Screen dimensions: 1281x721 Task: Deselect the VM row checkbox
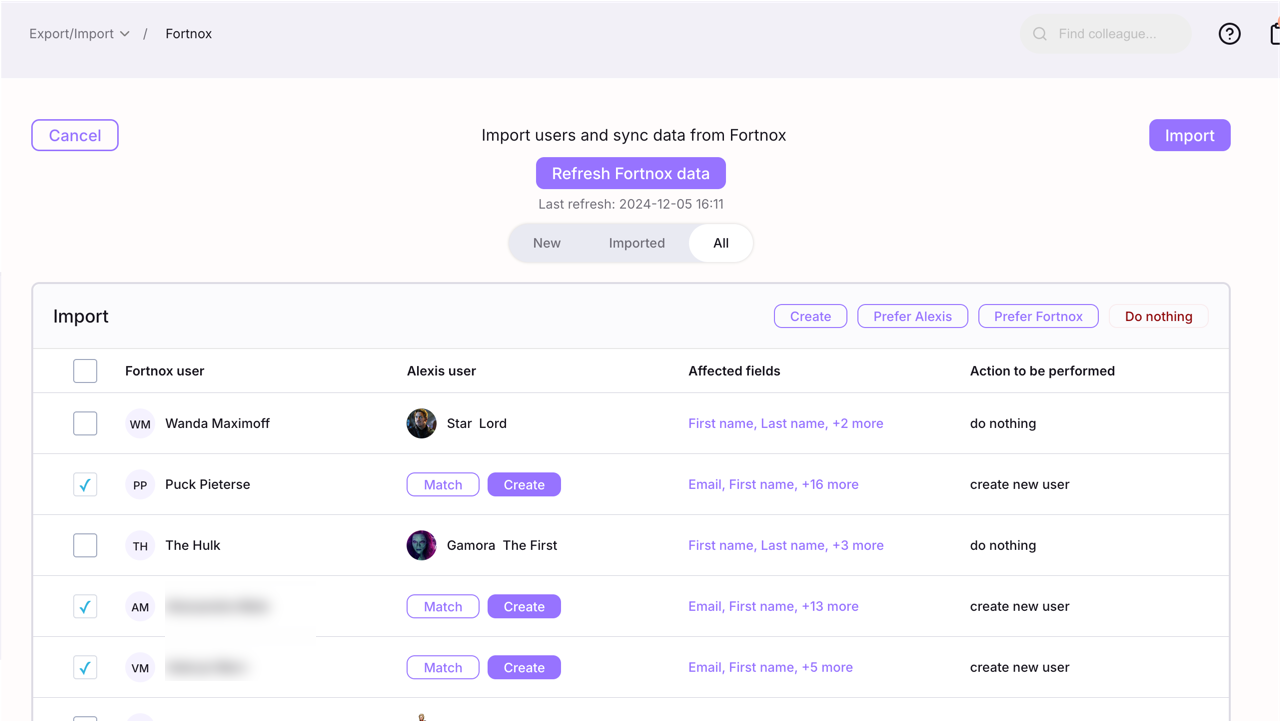(85, 668)
